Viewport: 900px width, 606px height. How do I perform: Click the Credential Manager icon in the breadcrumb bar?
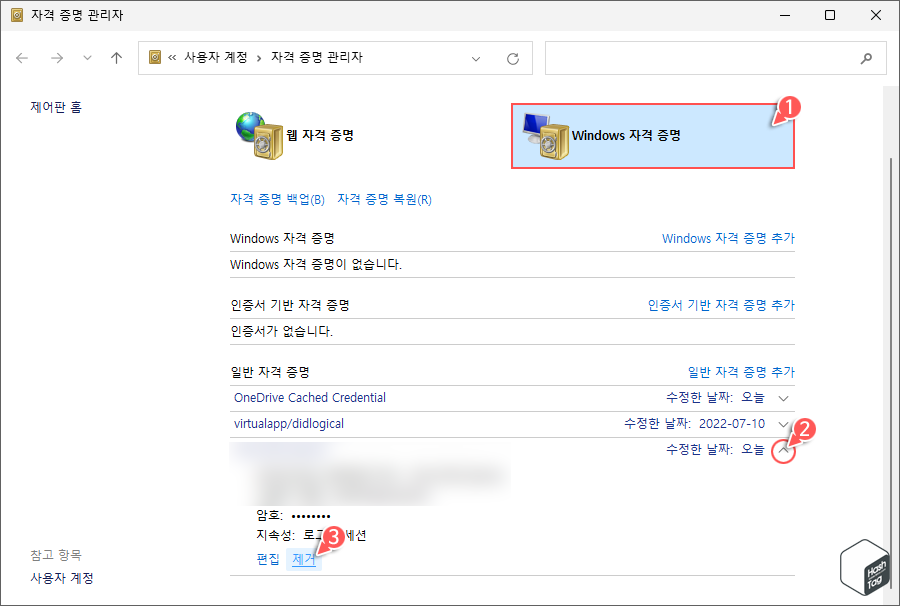pyautogui.click(x=153, y=58)
